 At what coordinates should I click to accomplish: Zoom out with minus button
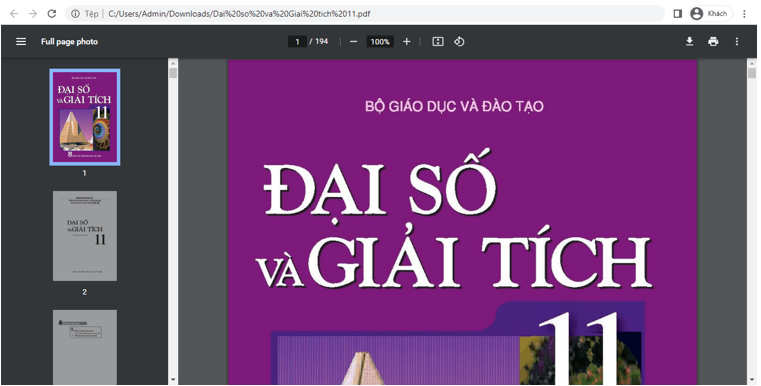[353, 42]
